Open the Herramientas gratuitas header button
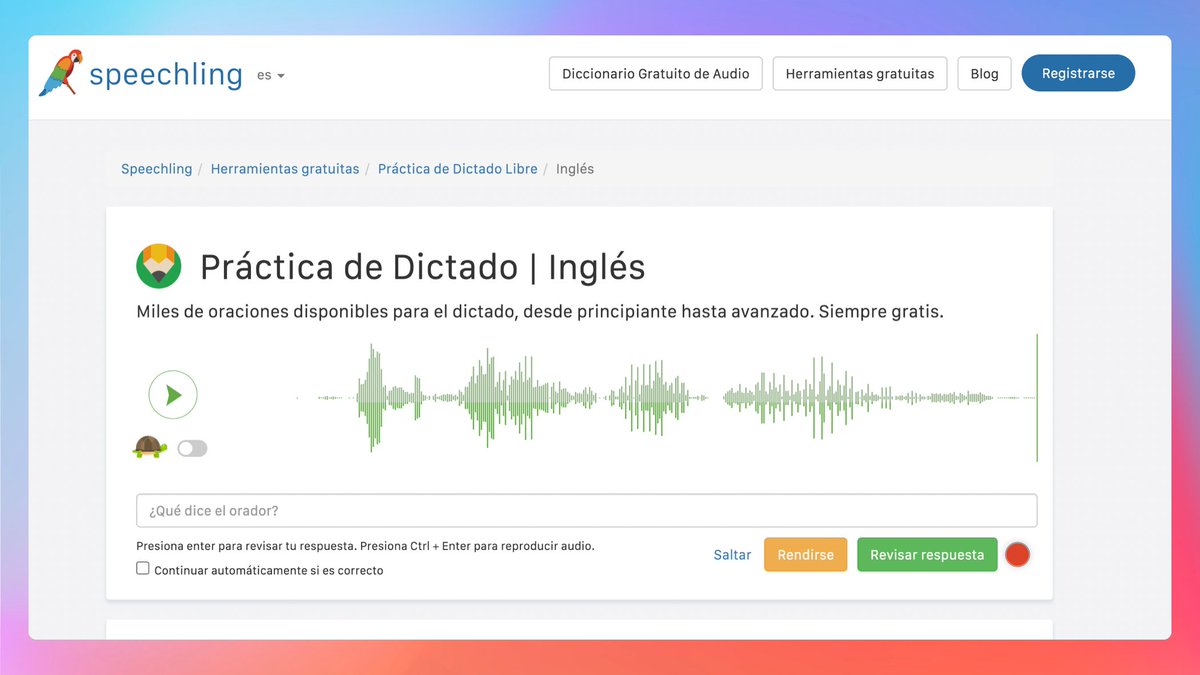Screen dimensions: 1200x675 click(x=860, y=73)
